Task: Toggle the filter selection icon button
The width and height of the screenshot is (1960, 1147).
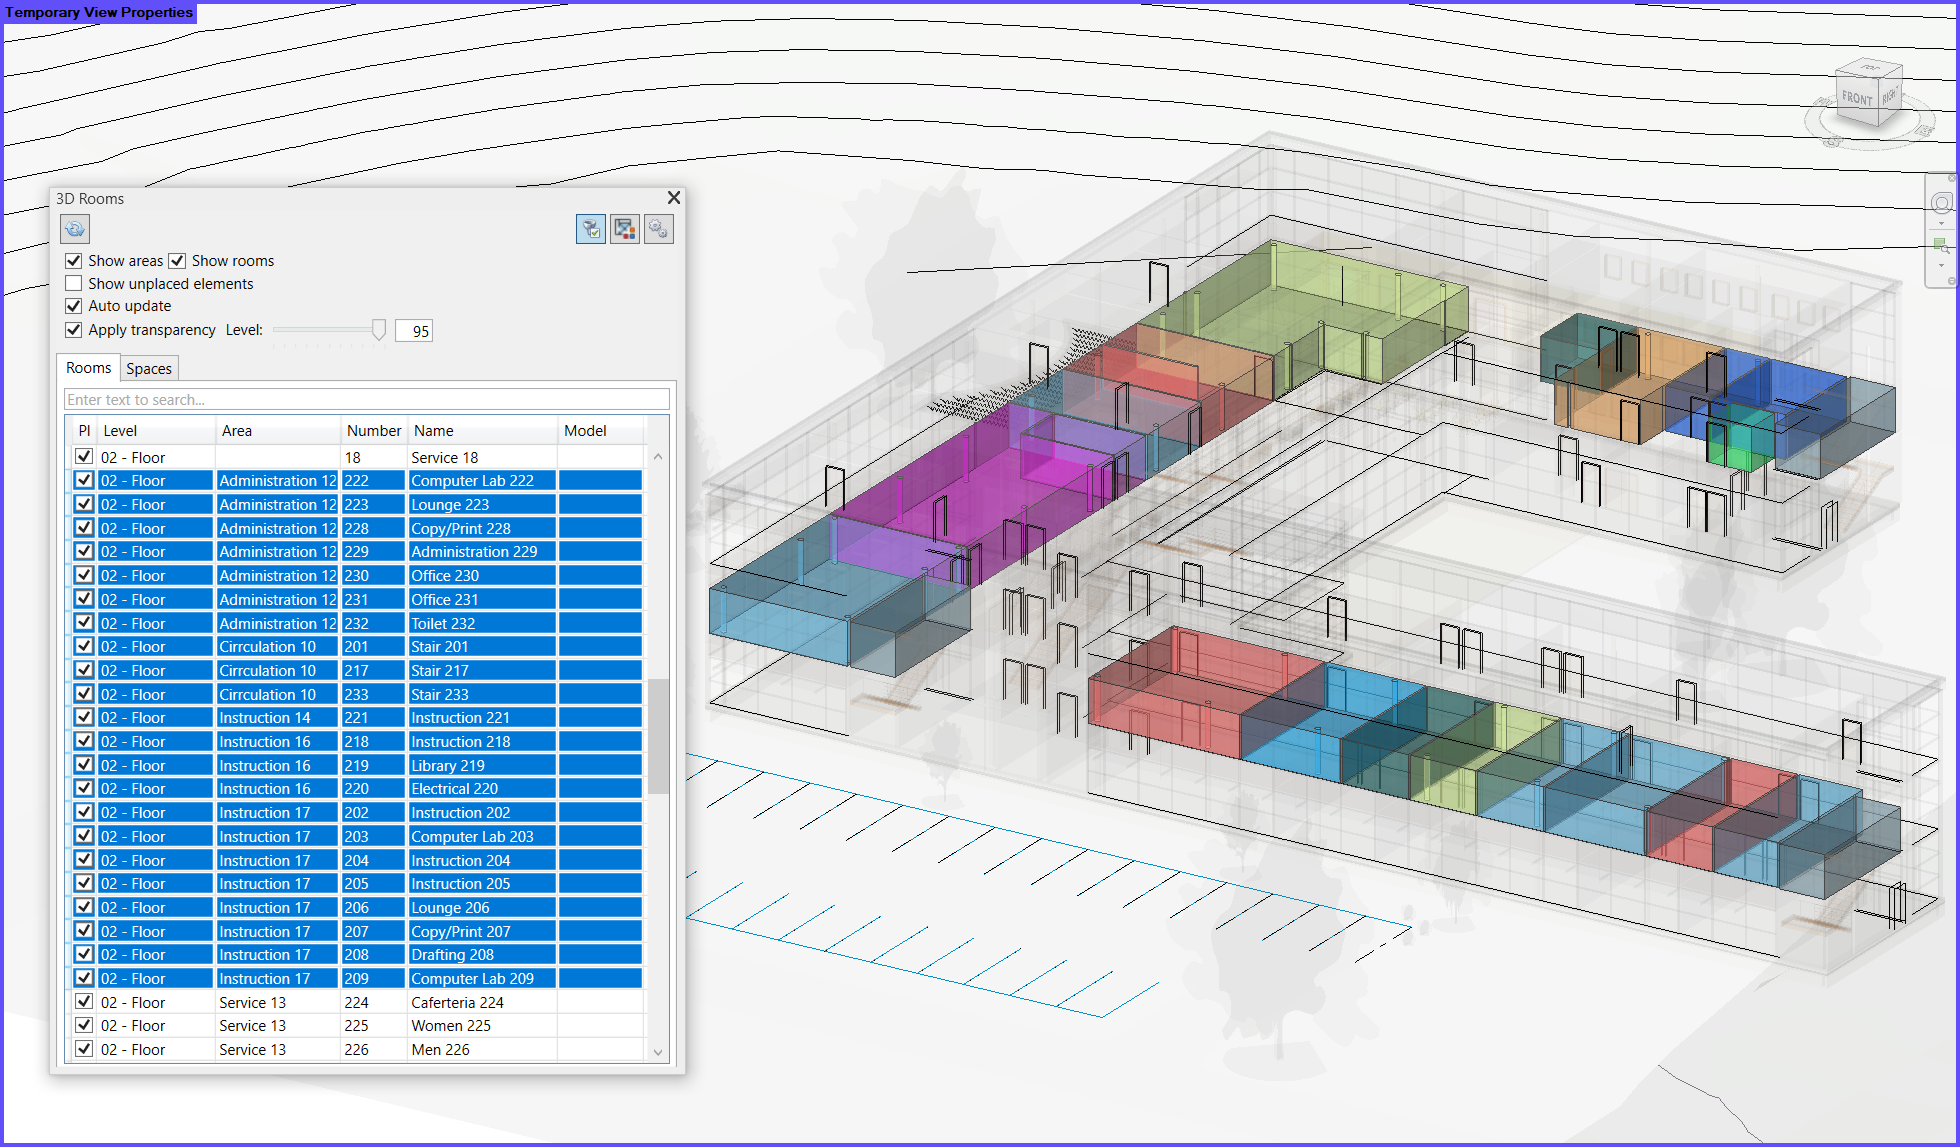Action: tap(591, 229)
